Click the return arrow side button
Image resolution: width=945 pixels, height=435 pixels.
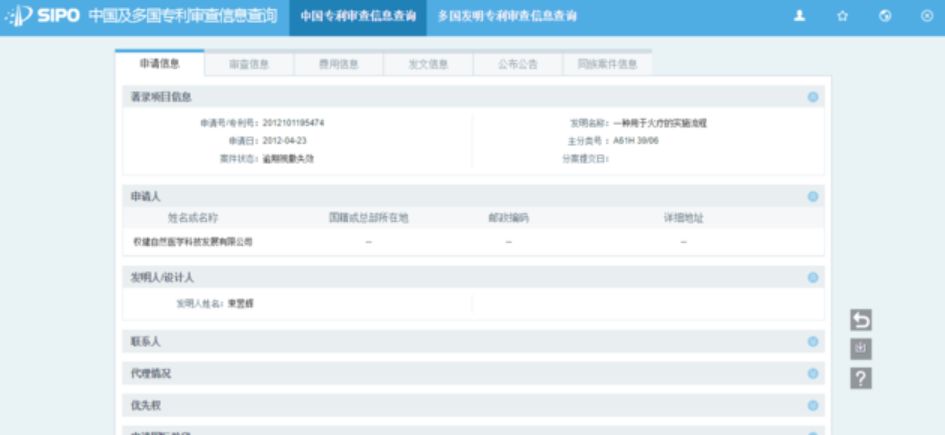(861, 320)
